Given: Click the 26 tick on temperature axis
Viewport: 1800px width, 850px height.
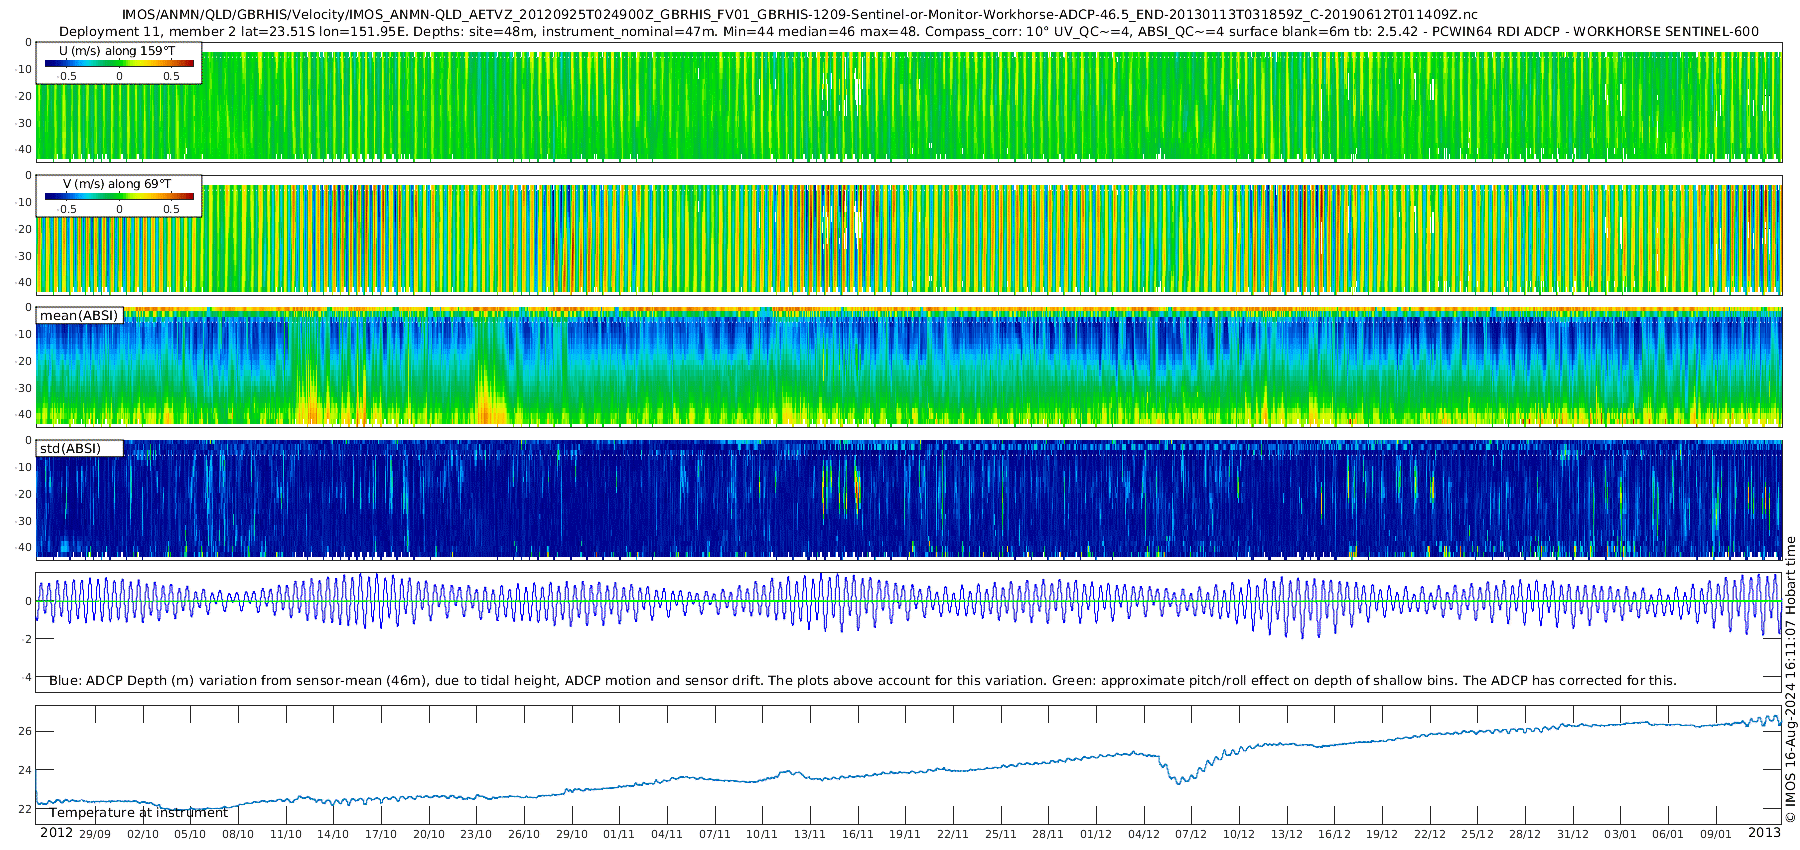Looking at the screenshot, I should tap(25, 731).
